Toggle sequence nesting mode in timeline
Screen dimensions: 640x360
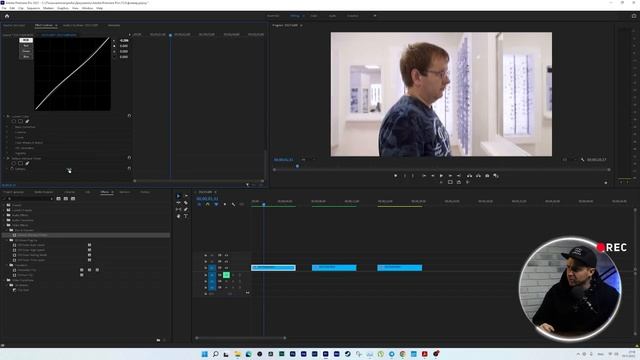[x=199, y=204]
